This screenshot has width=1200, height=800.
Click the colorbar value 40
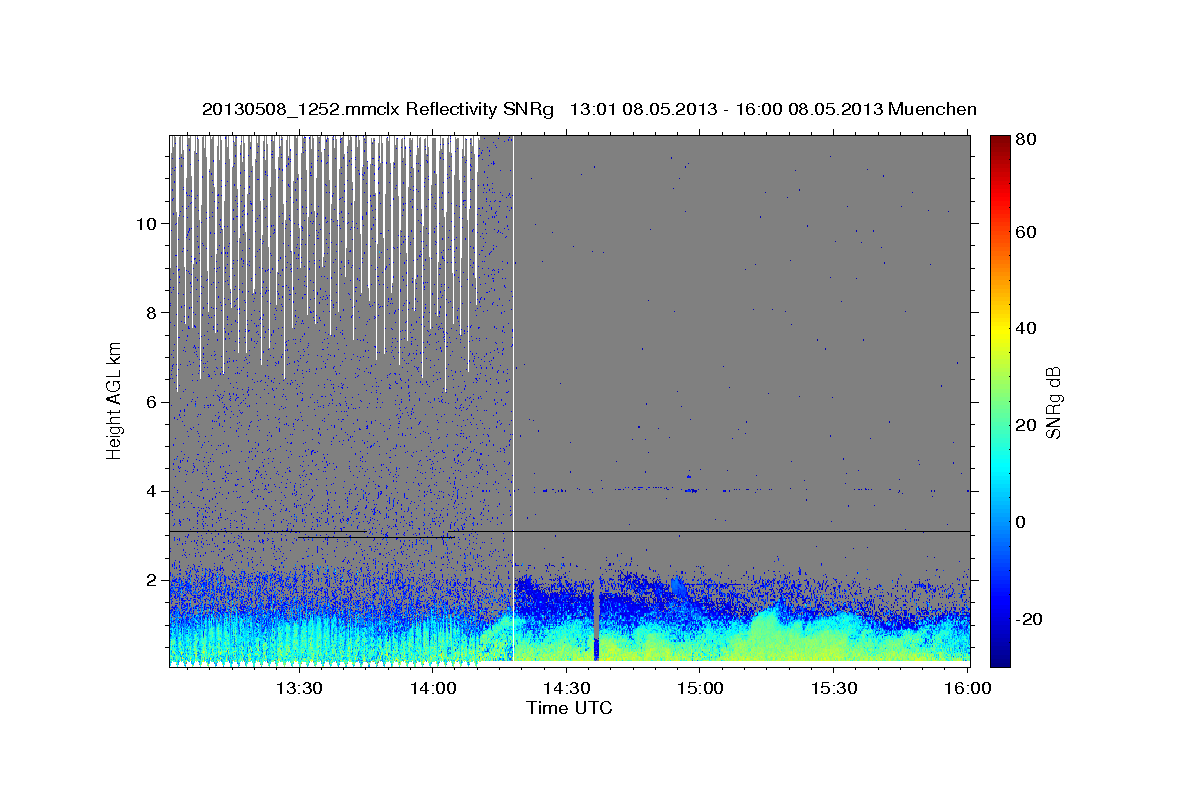click(1027, 328)
